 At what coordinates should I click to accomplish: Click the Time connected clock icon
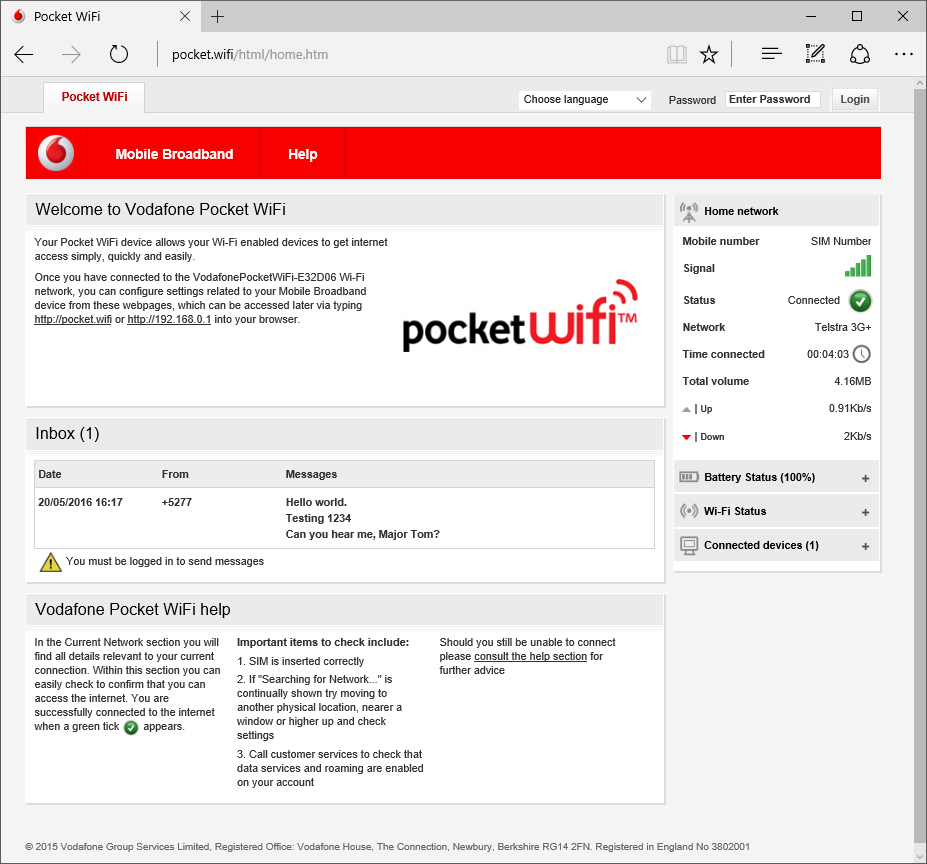click(x=862, y=354)
